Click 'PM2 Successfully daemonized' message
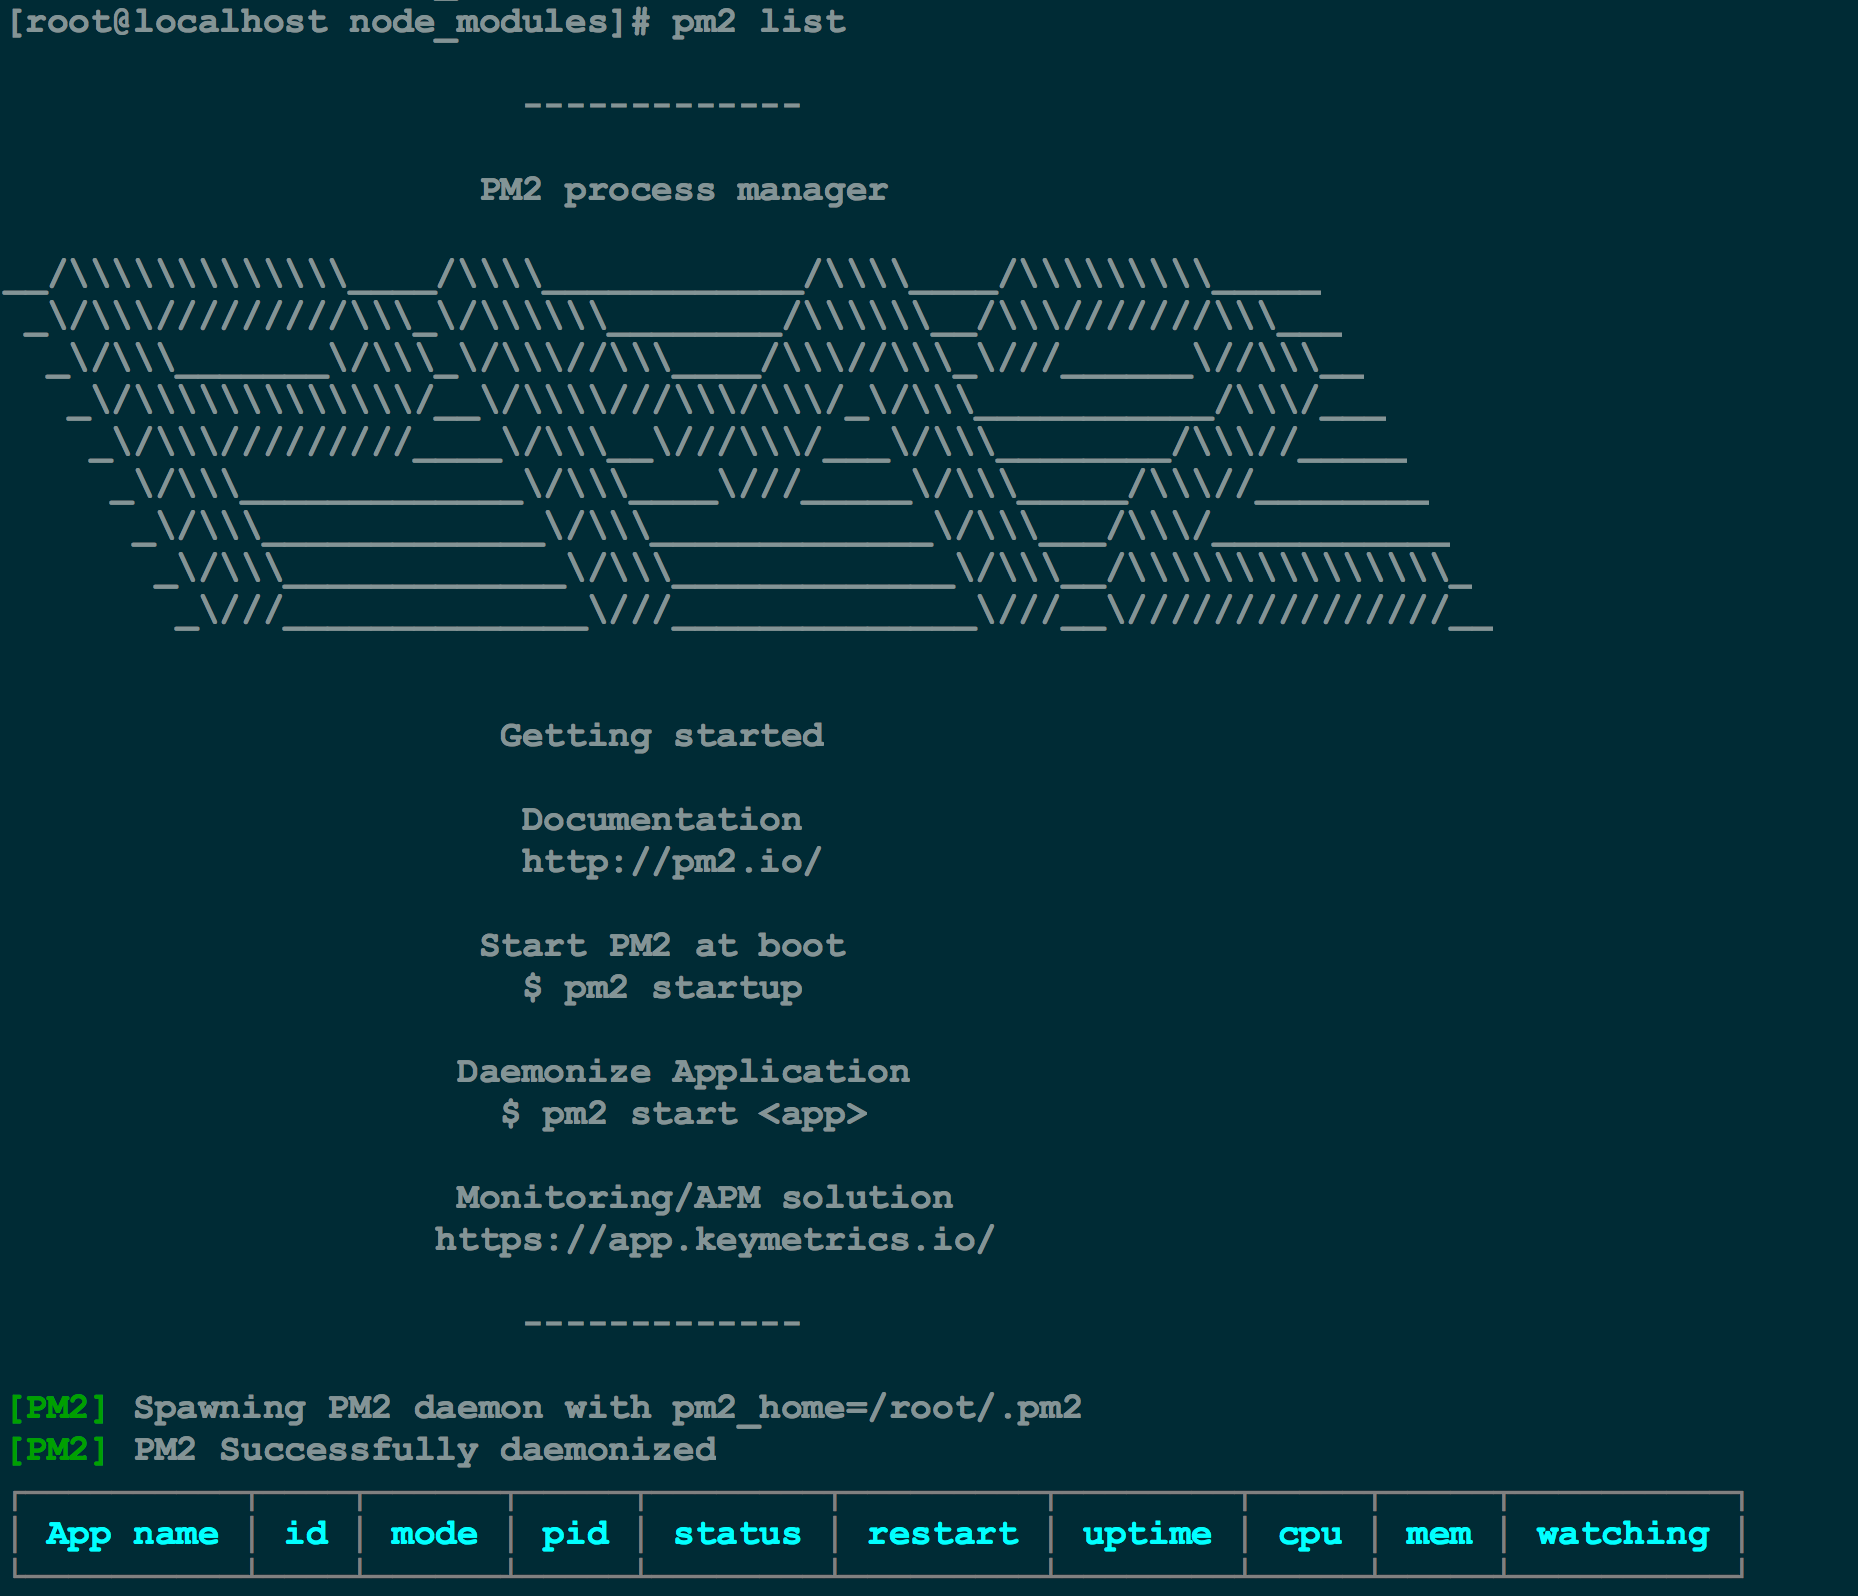This screenshot has width=1858, height=1596. 425,1450
